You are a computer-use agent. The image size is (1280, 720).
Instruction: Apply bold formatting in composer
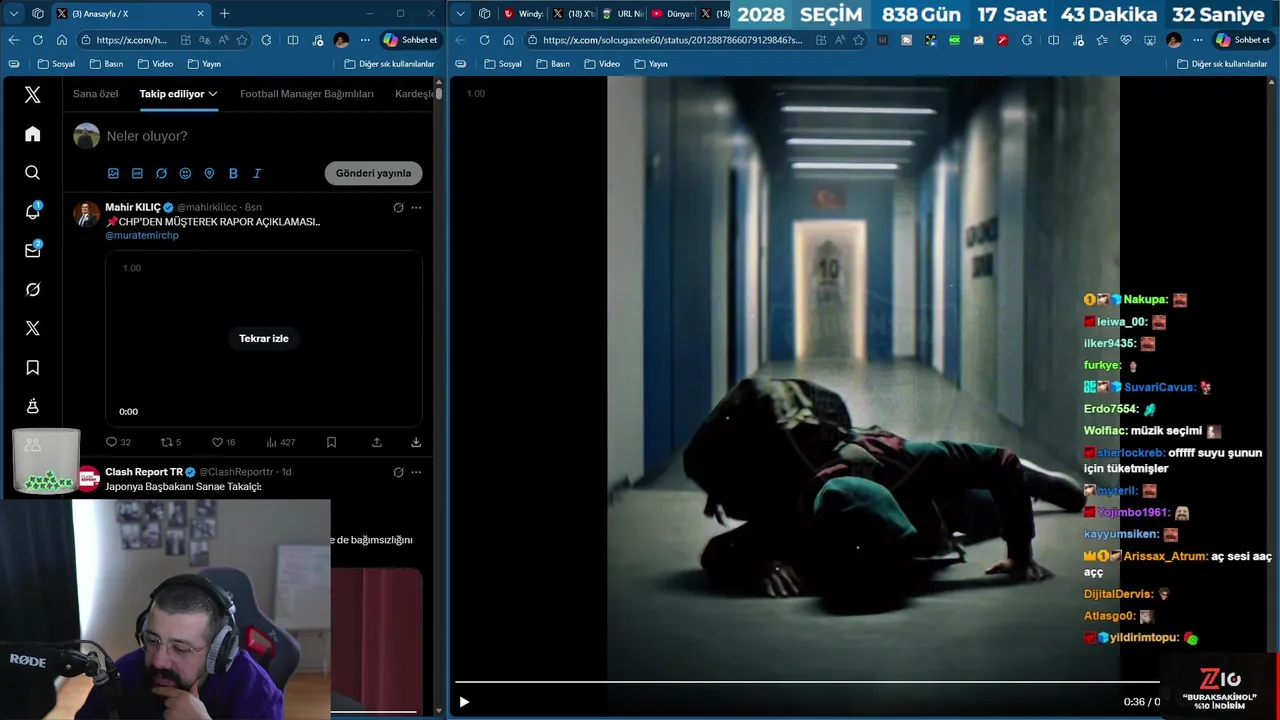click(x=233, y=173)
